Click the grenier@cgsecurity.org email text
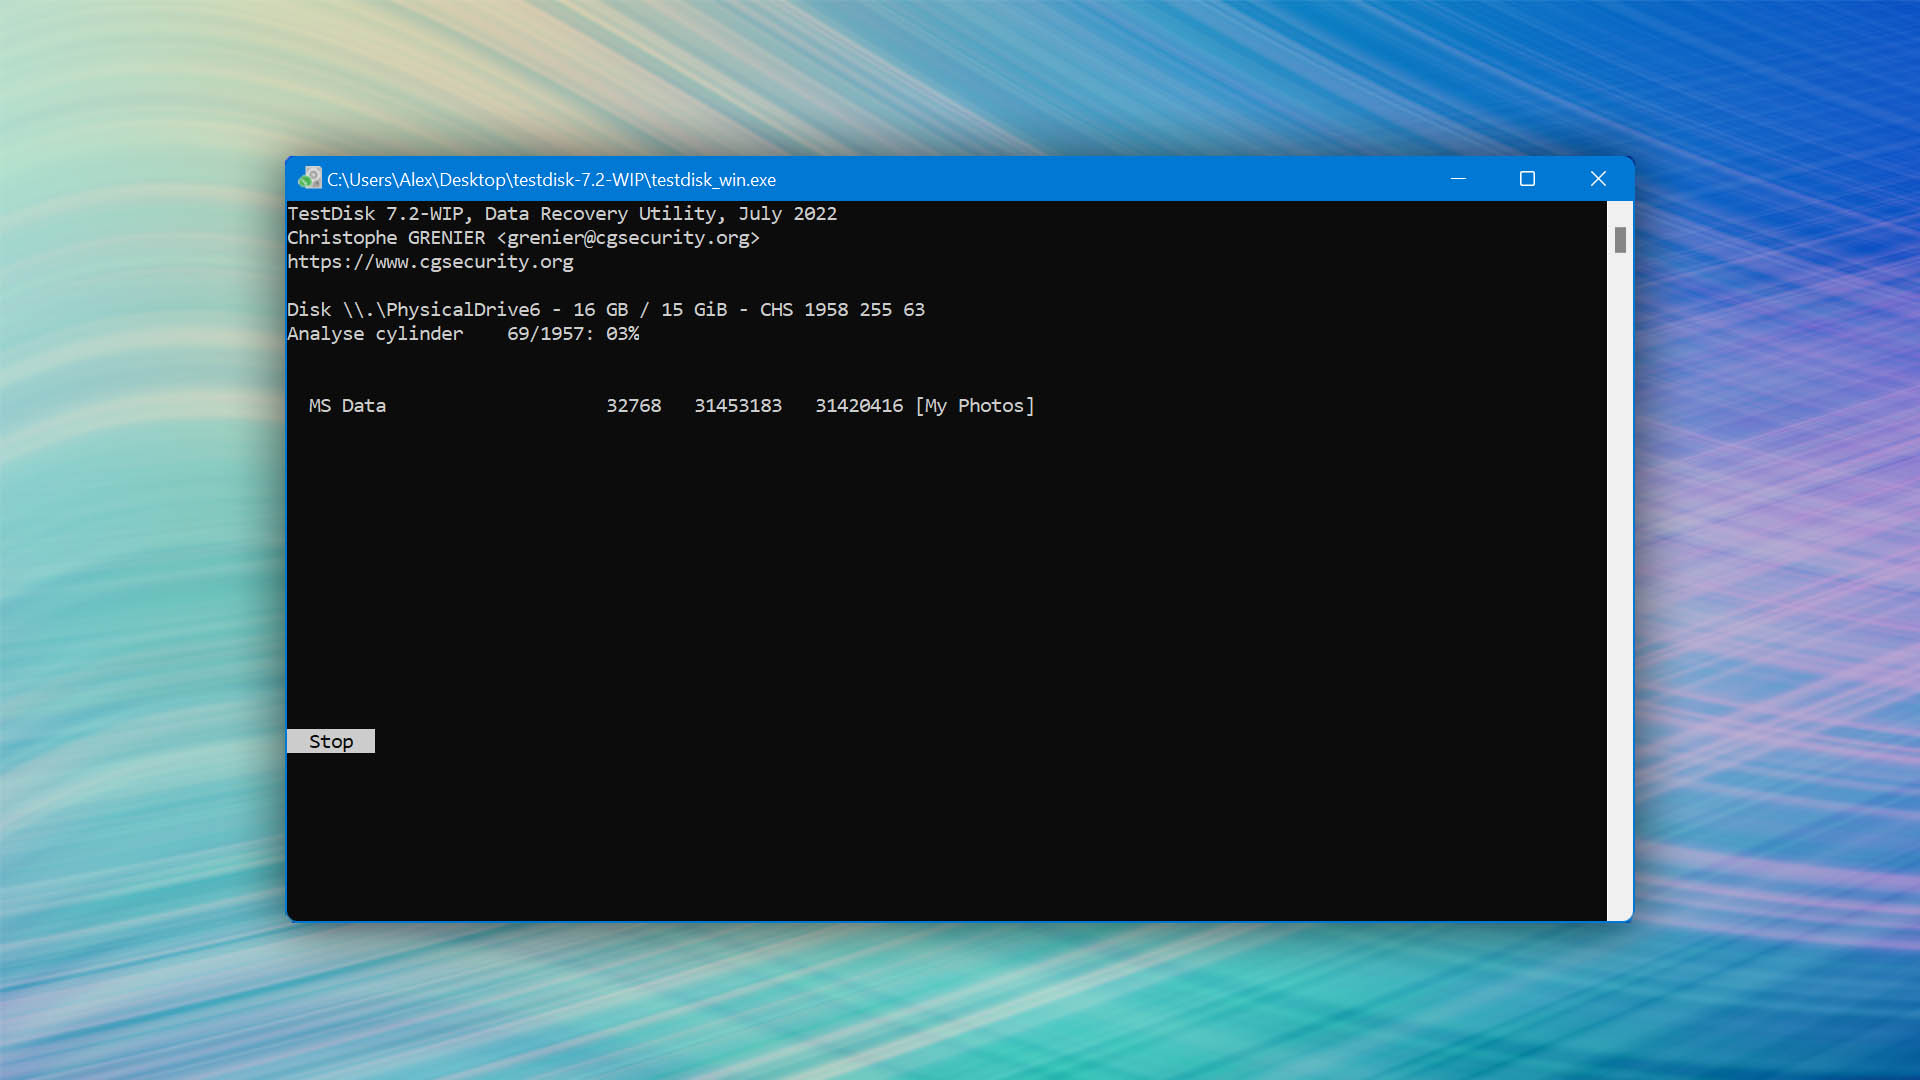This screenshot has height=1080, width=1920. (x=628, y=238)
